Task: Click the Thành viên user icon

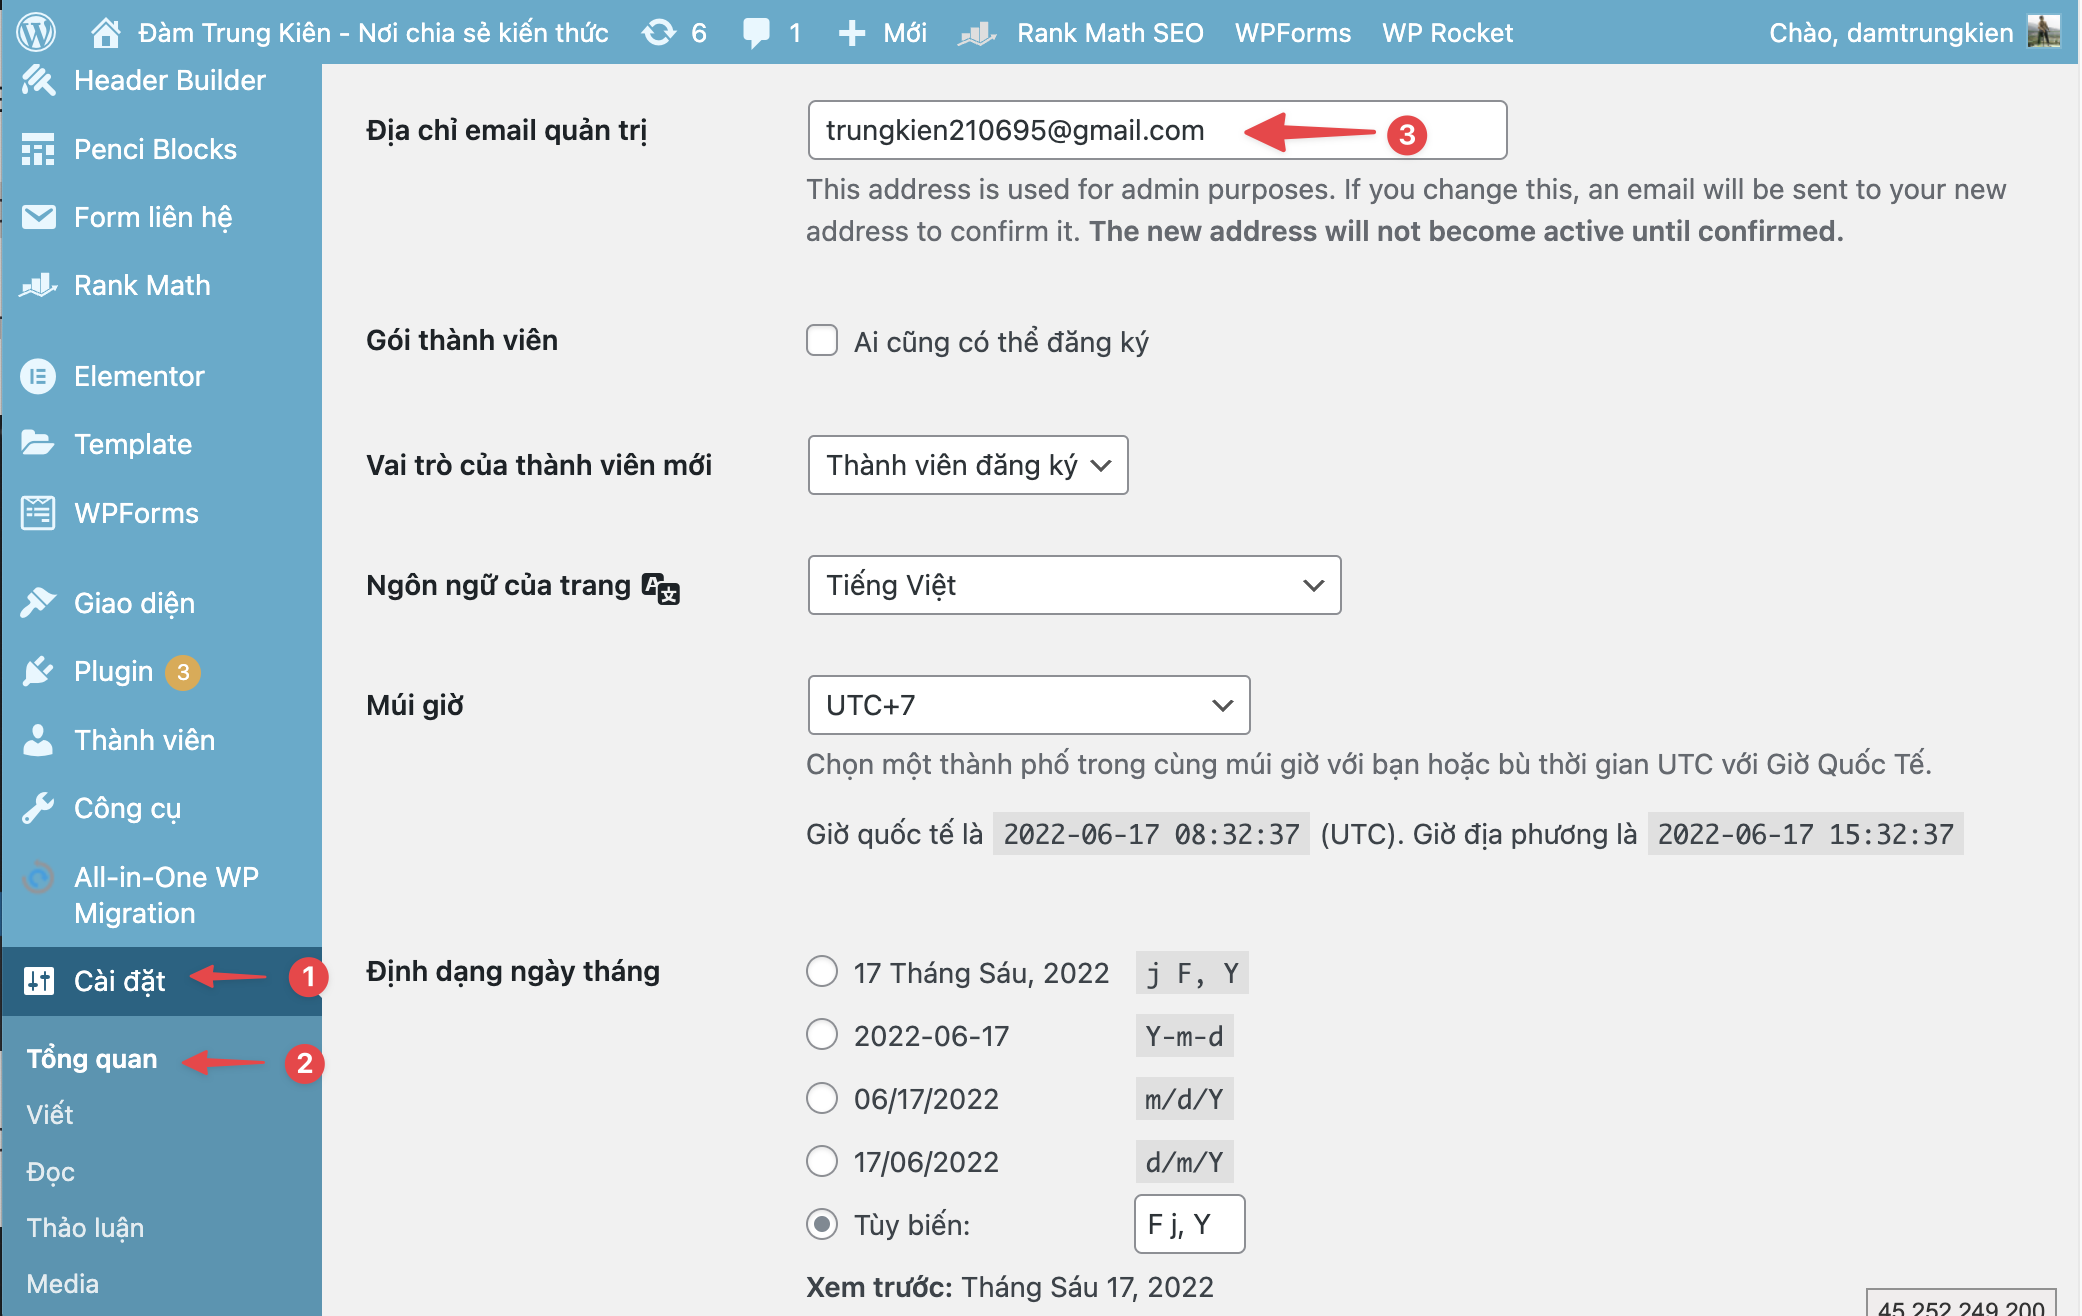Action: coord(38,740)
